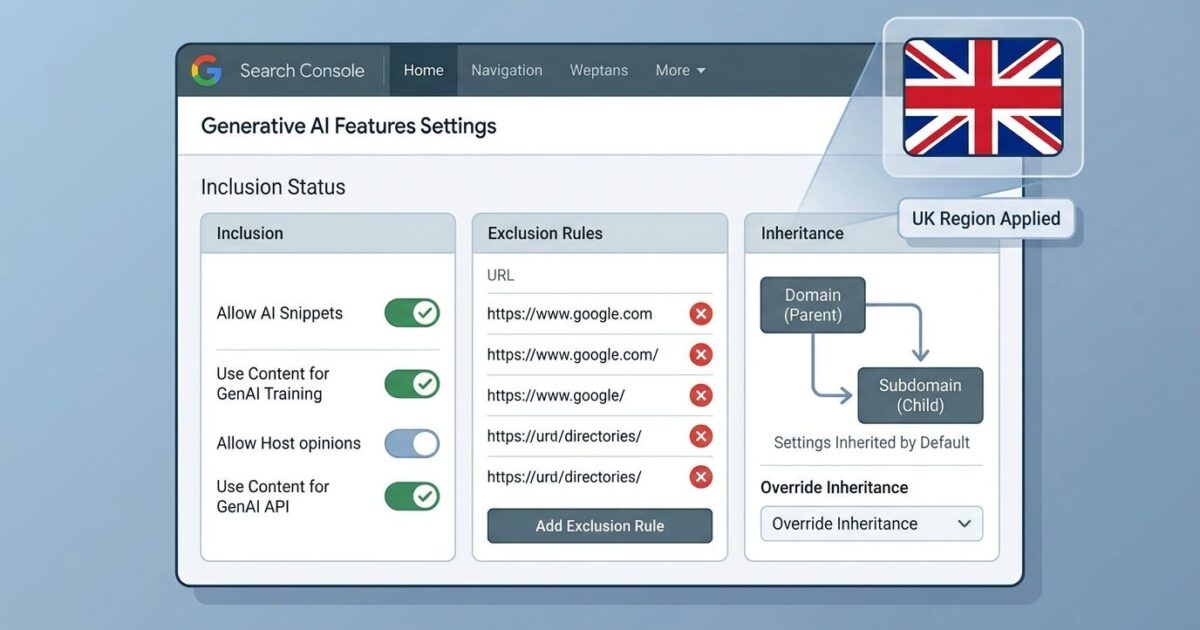The image size is (1200, 630).
Task: Click the bold Override Inheritance label
Action: [834, 487]
